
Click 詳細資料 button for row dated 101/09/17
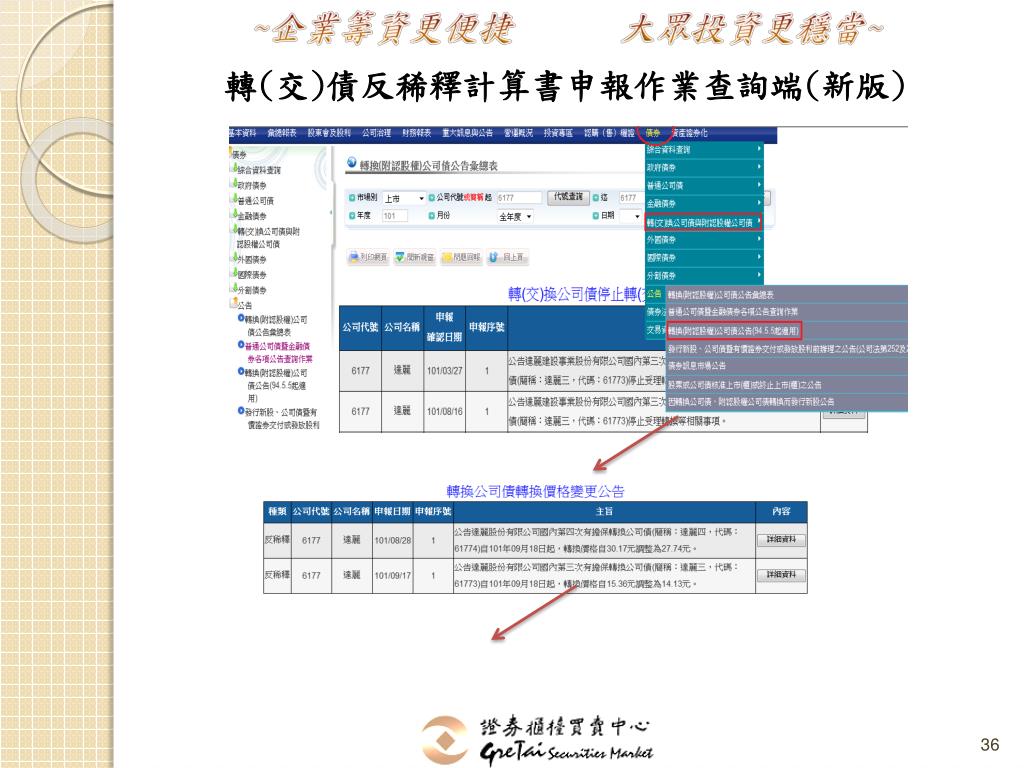[x=781, y=575]
